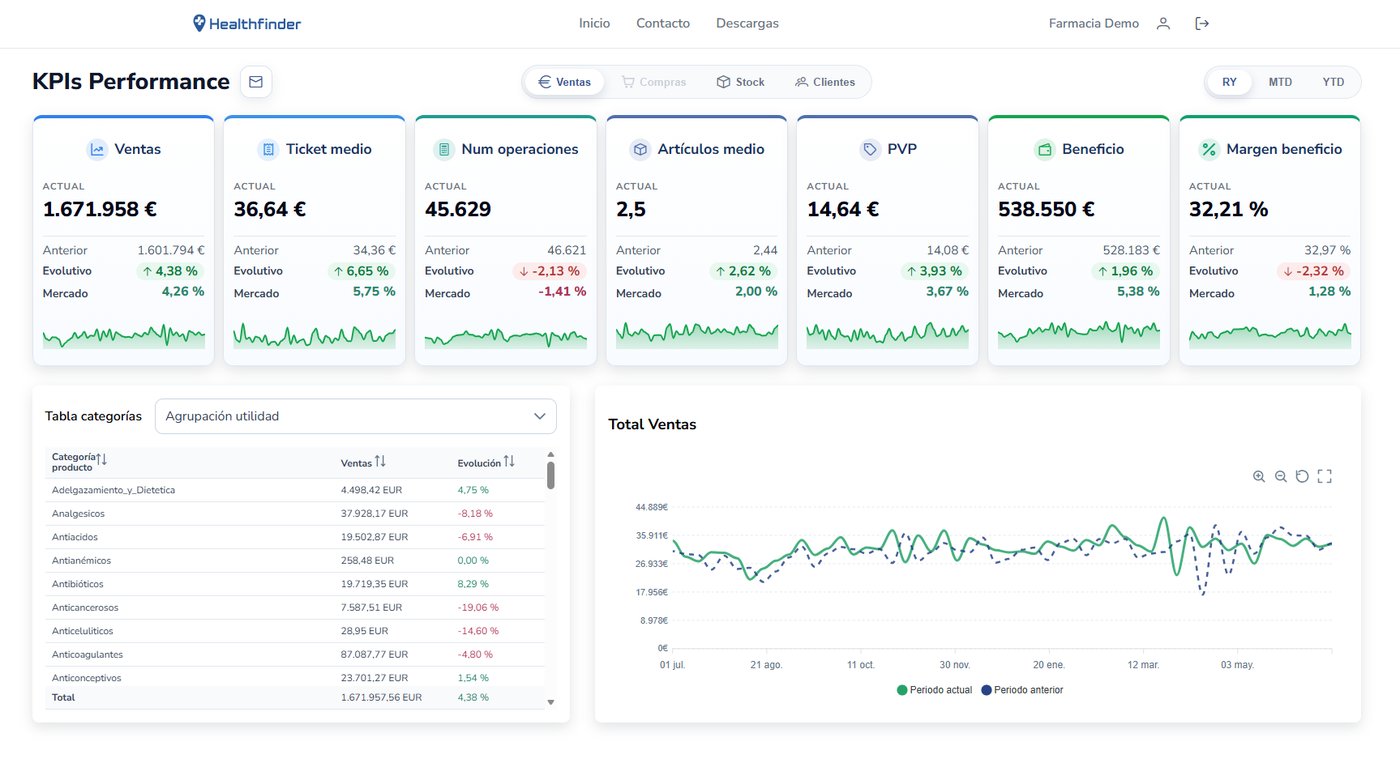The image size is (1400, 763).
Task: Zoom in on the Total Ventas chart
Action: click(x=1259, y=476)
